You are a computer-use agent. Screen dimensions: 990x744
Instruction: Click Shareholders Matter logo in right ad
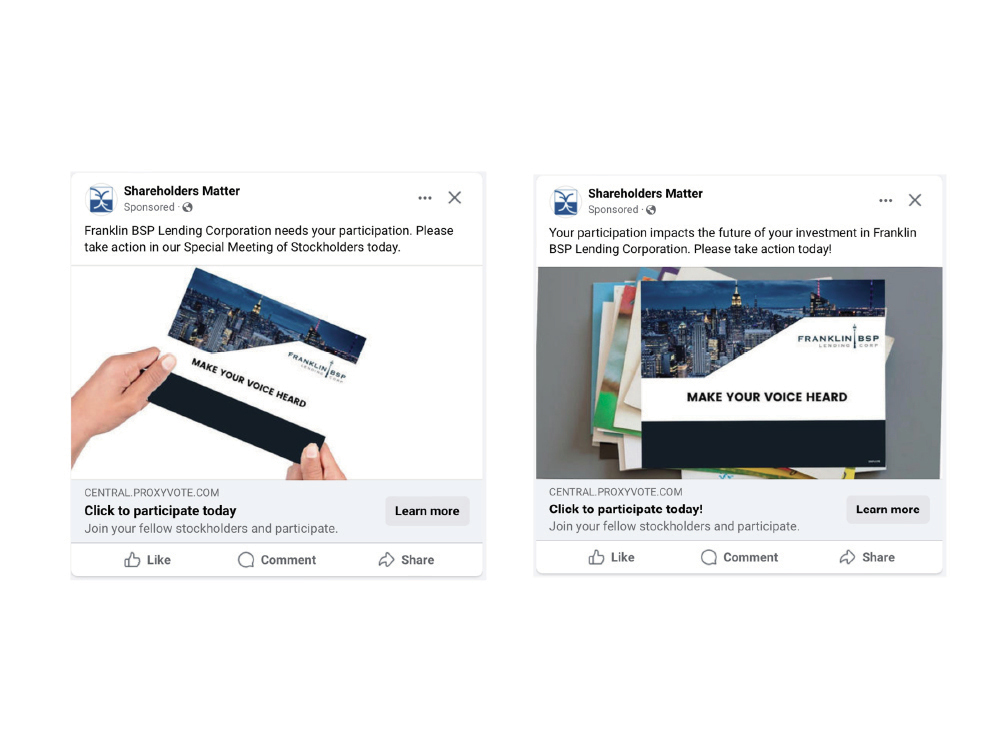pyautogui.click(x=565, y=202)
